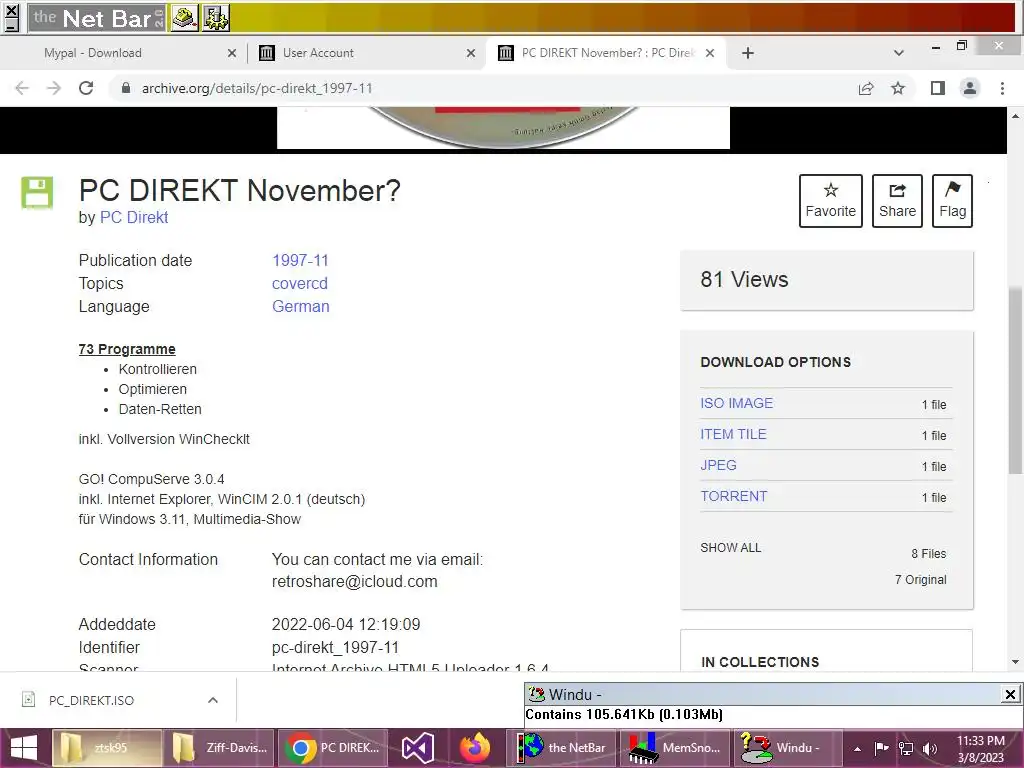Screen dimensions: 1024x768
Task: Click the 1997-11 publication date link
Action: coord(300,261)
